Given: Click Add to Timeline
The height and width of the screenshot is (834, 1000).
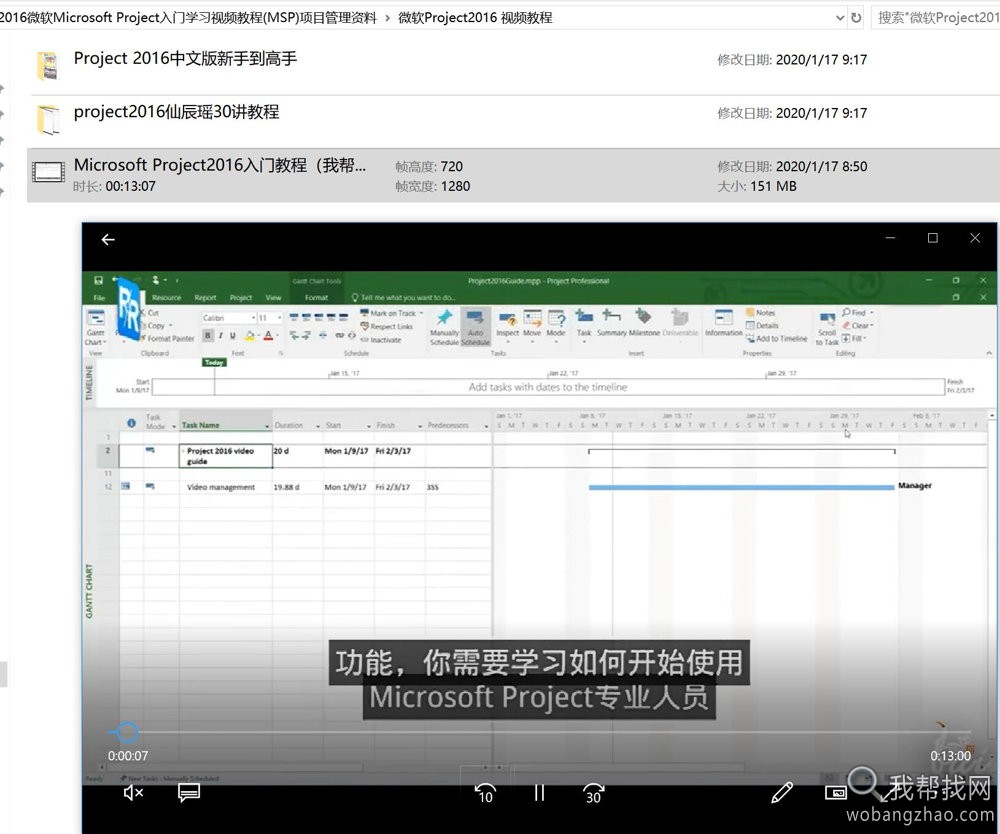Looking at the screenshot, I should tap(776, 339).
